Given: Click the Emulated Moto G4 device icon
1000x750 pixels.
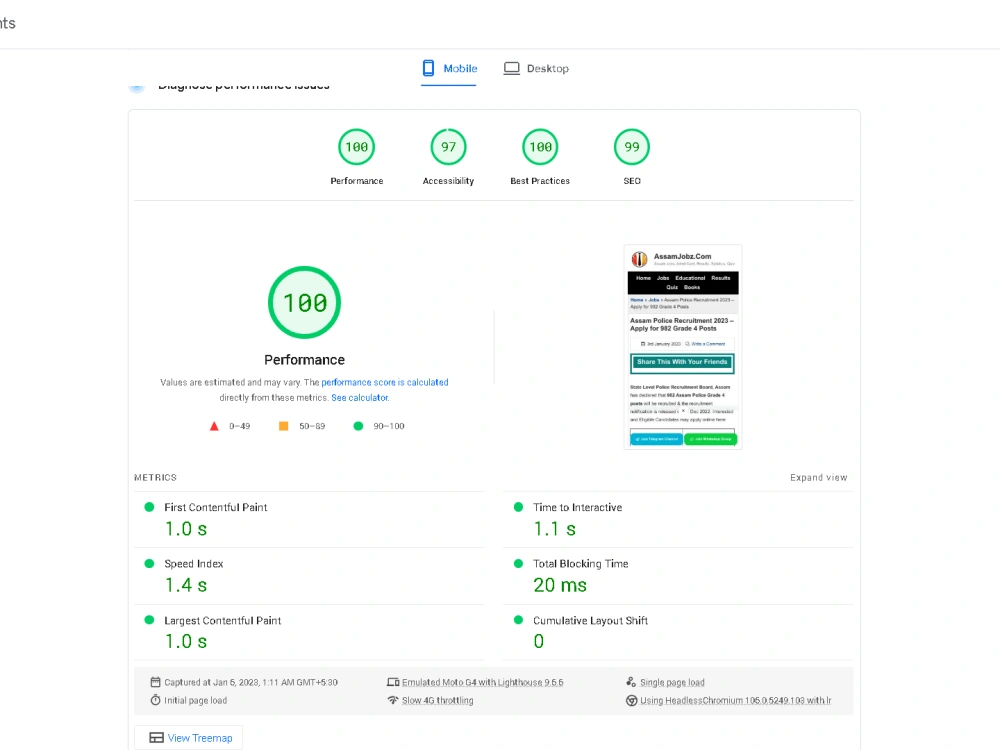Looking at the screenshot, I should [393, 682].
